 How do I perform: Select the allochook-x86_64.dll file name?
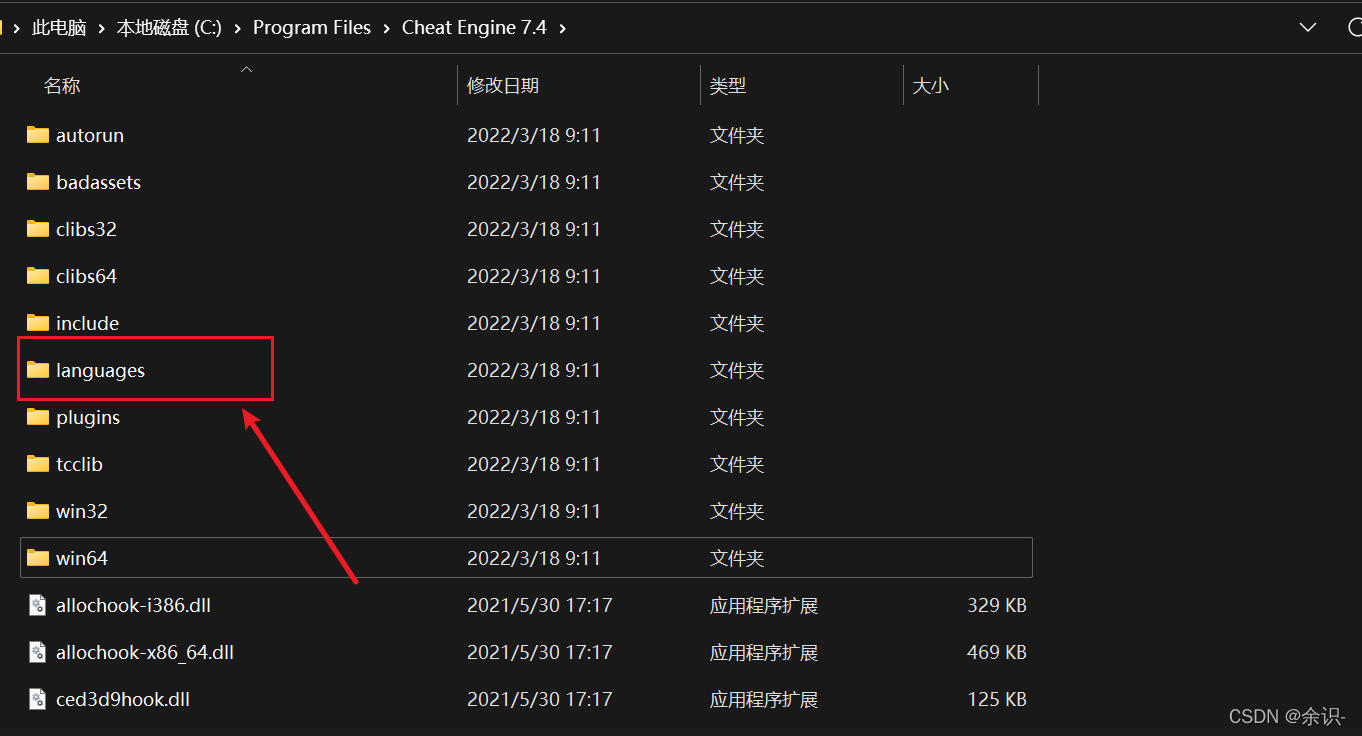coord(145,652)
